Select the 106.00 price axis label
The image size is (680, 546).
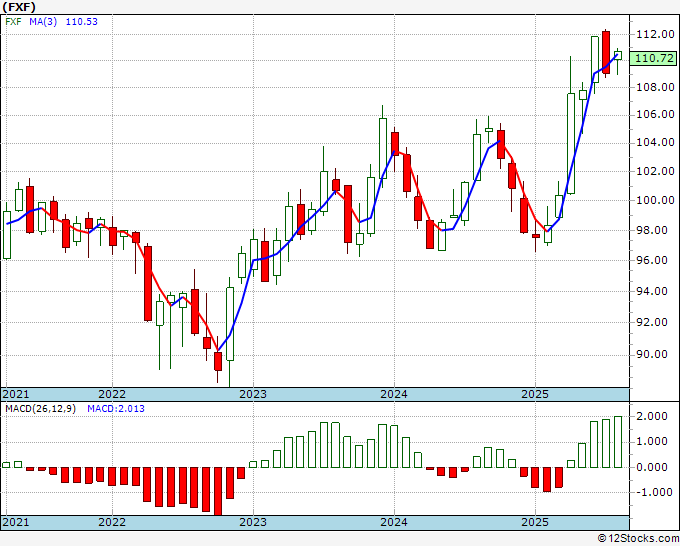(x=655, y=114)
